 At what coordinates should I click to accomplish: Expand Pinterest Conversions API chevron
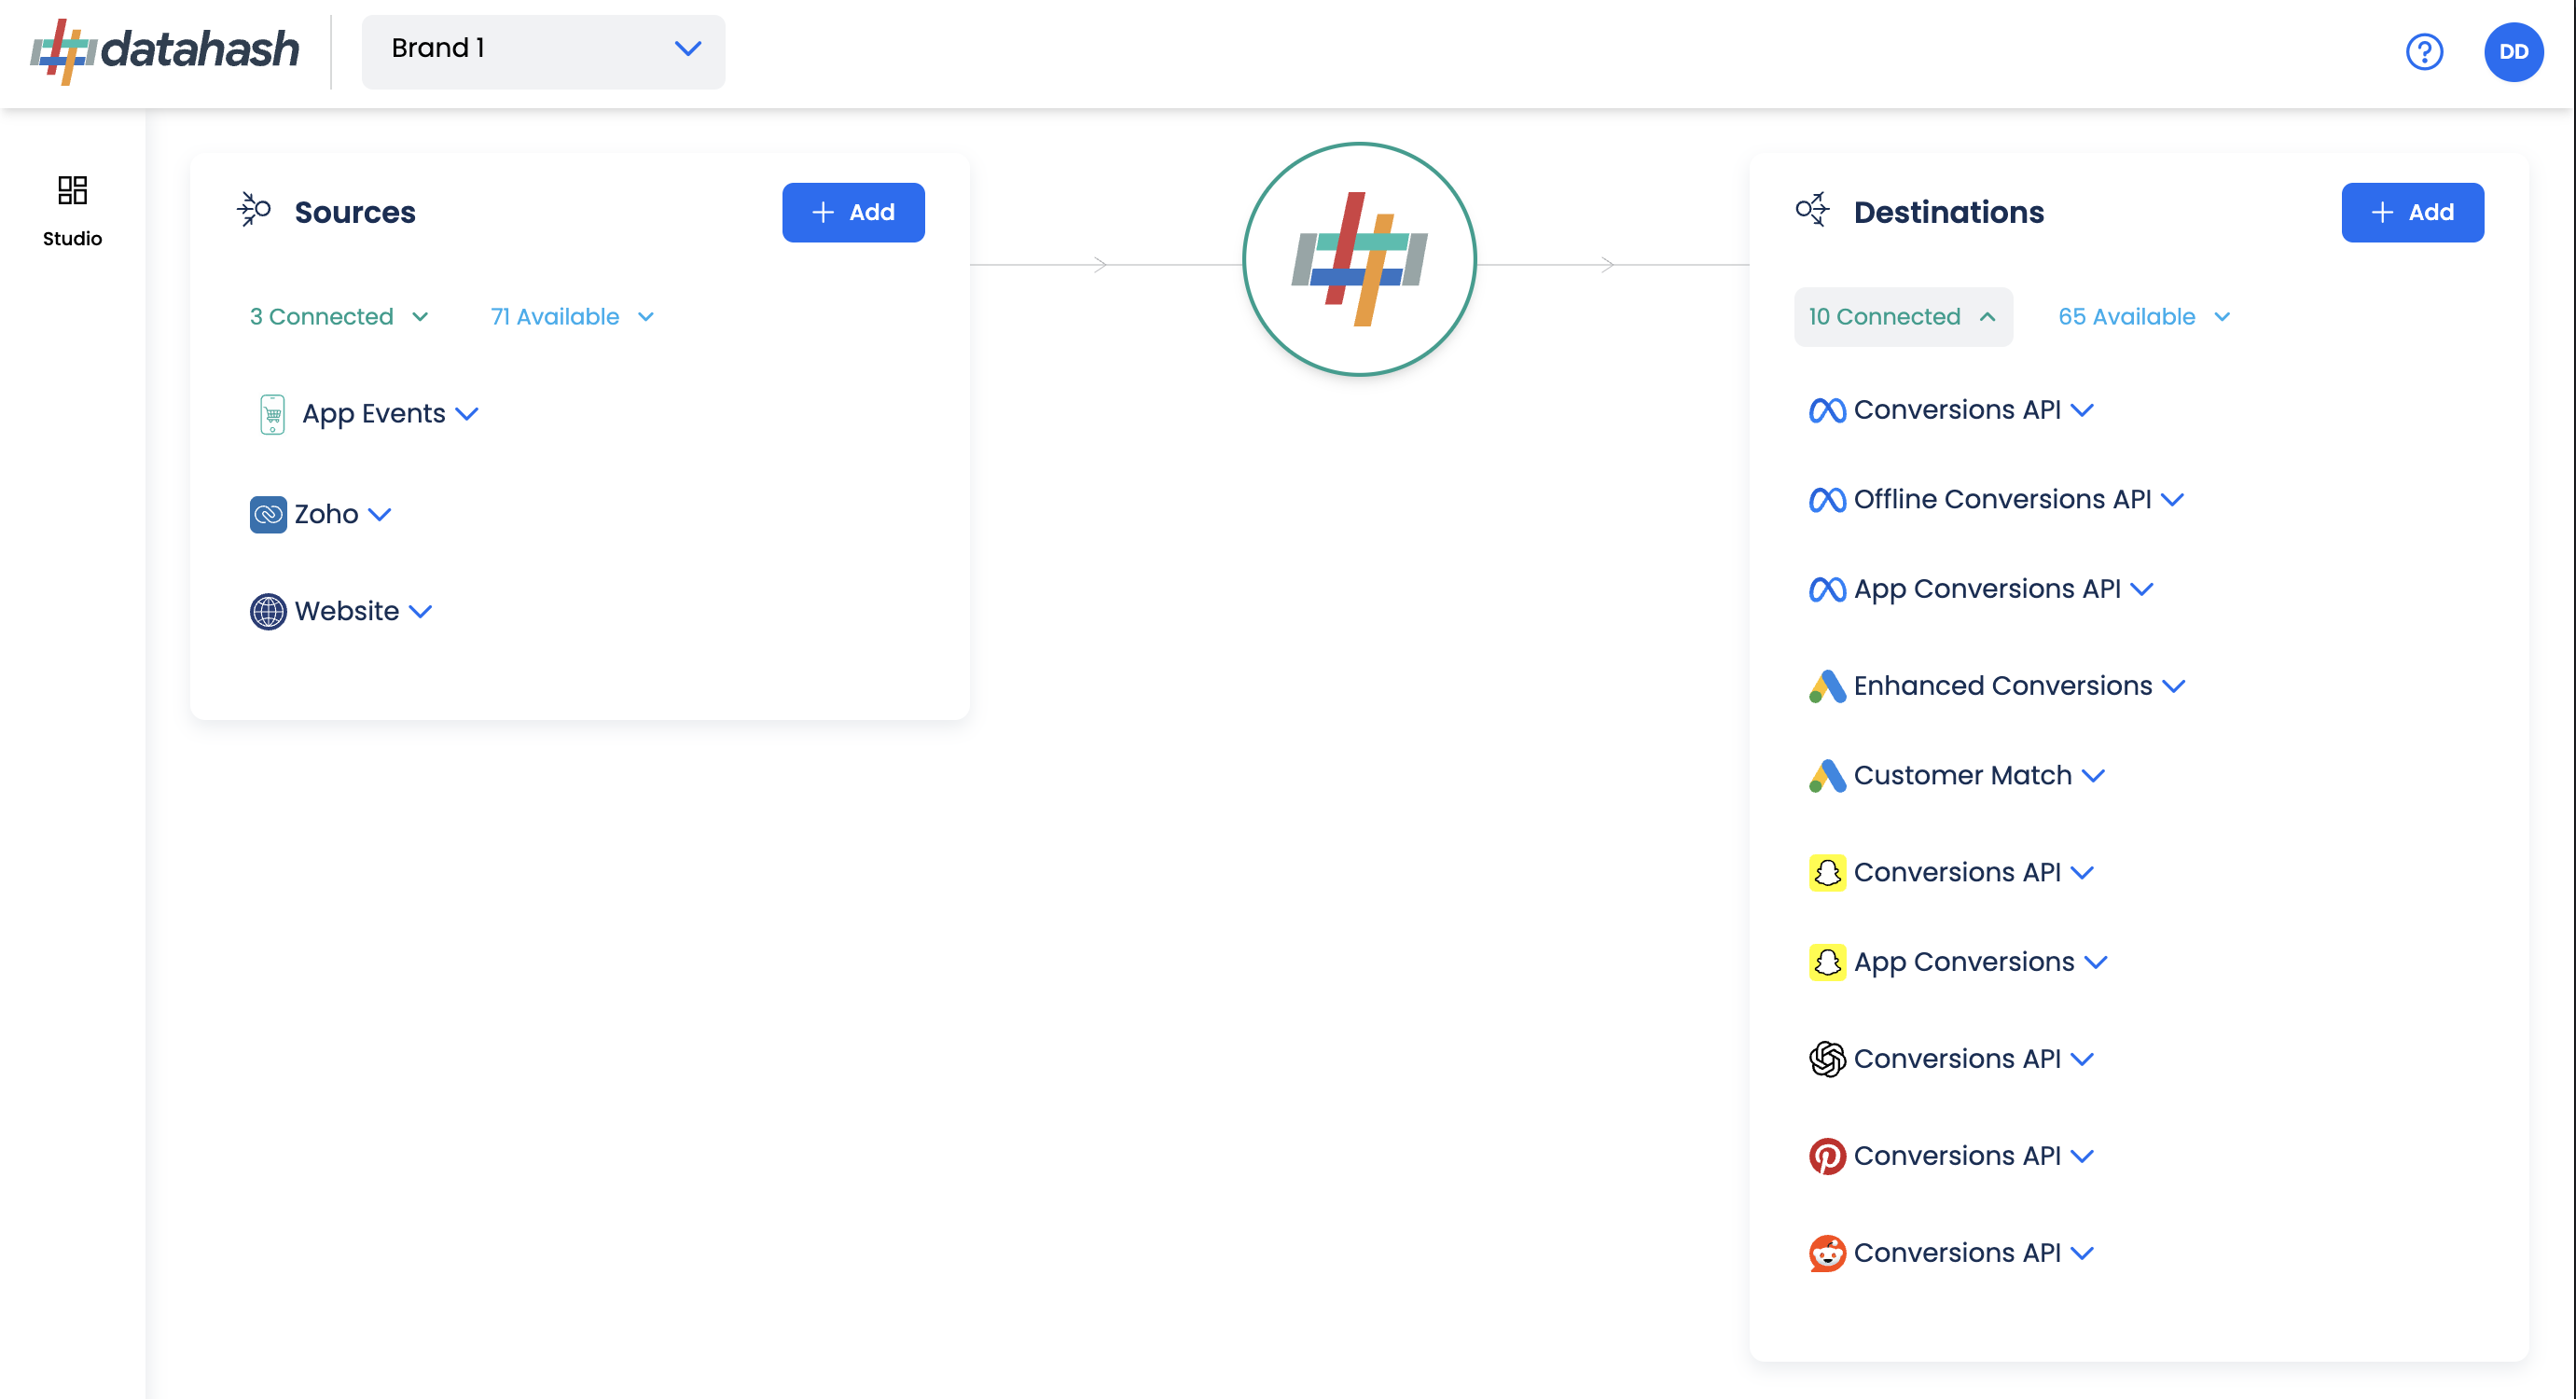pos(2083,1156)
